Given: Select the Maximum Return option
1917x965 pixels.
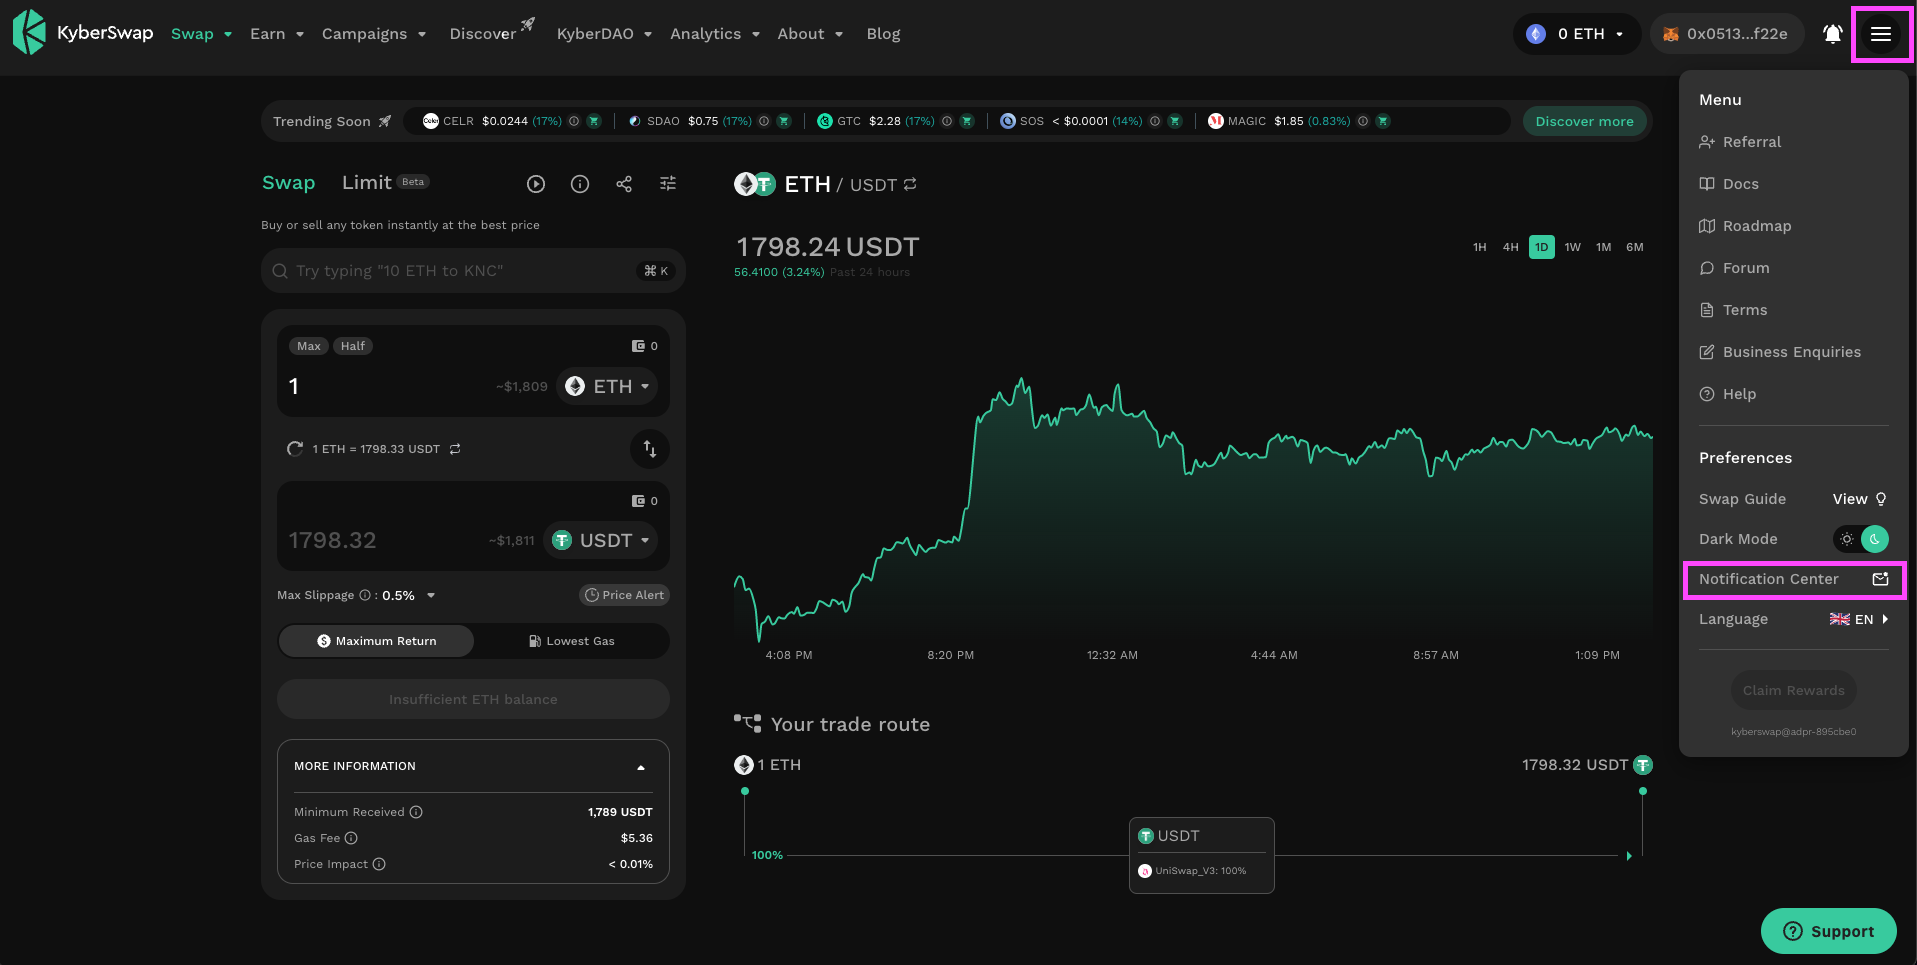Looking at the screenshot, I should [376, 641].
